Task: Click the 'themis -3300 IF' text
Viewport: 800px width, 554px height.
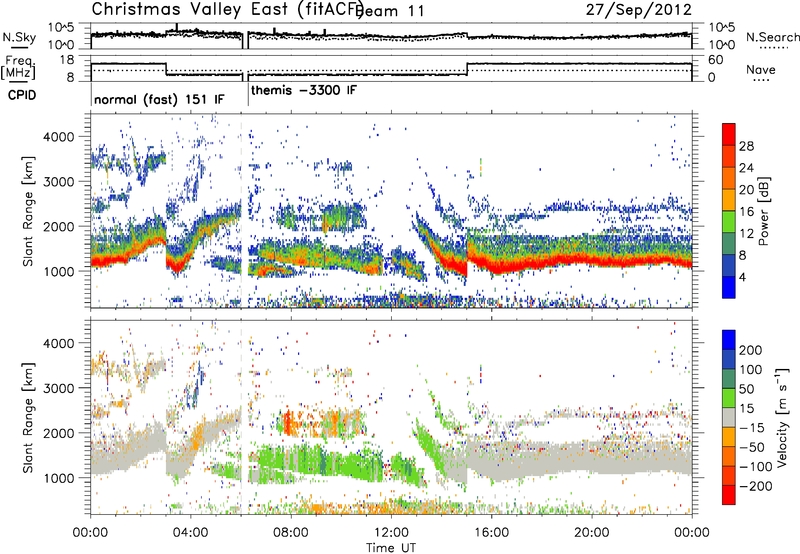Action: [x=304, y=91]
